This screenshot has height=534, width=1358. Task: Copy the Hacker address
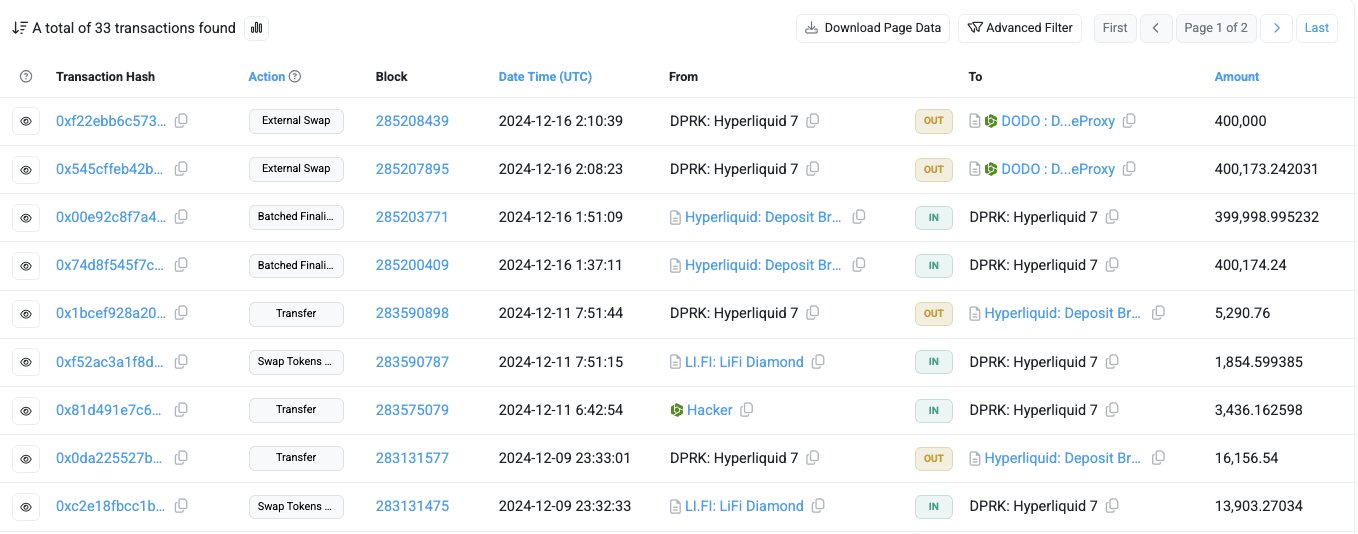pyautogui.click(x=747, y=410)
